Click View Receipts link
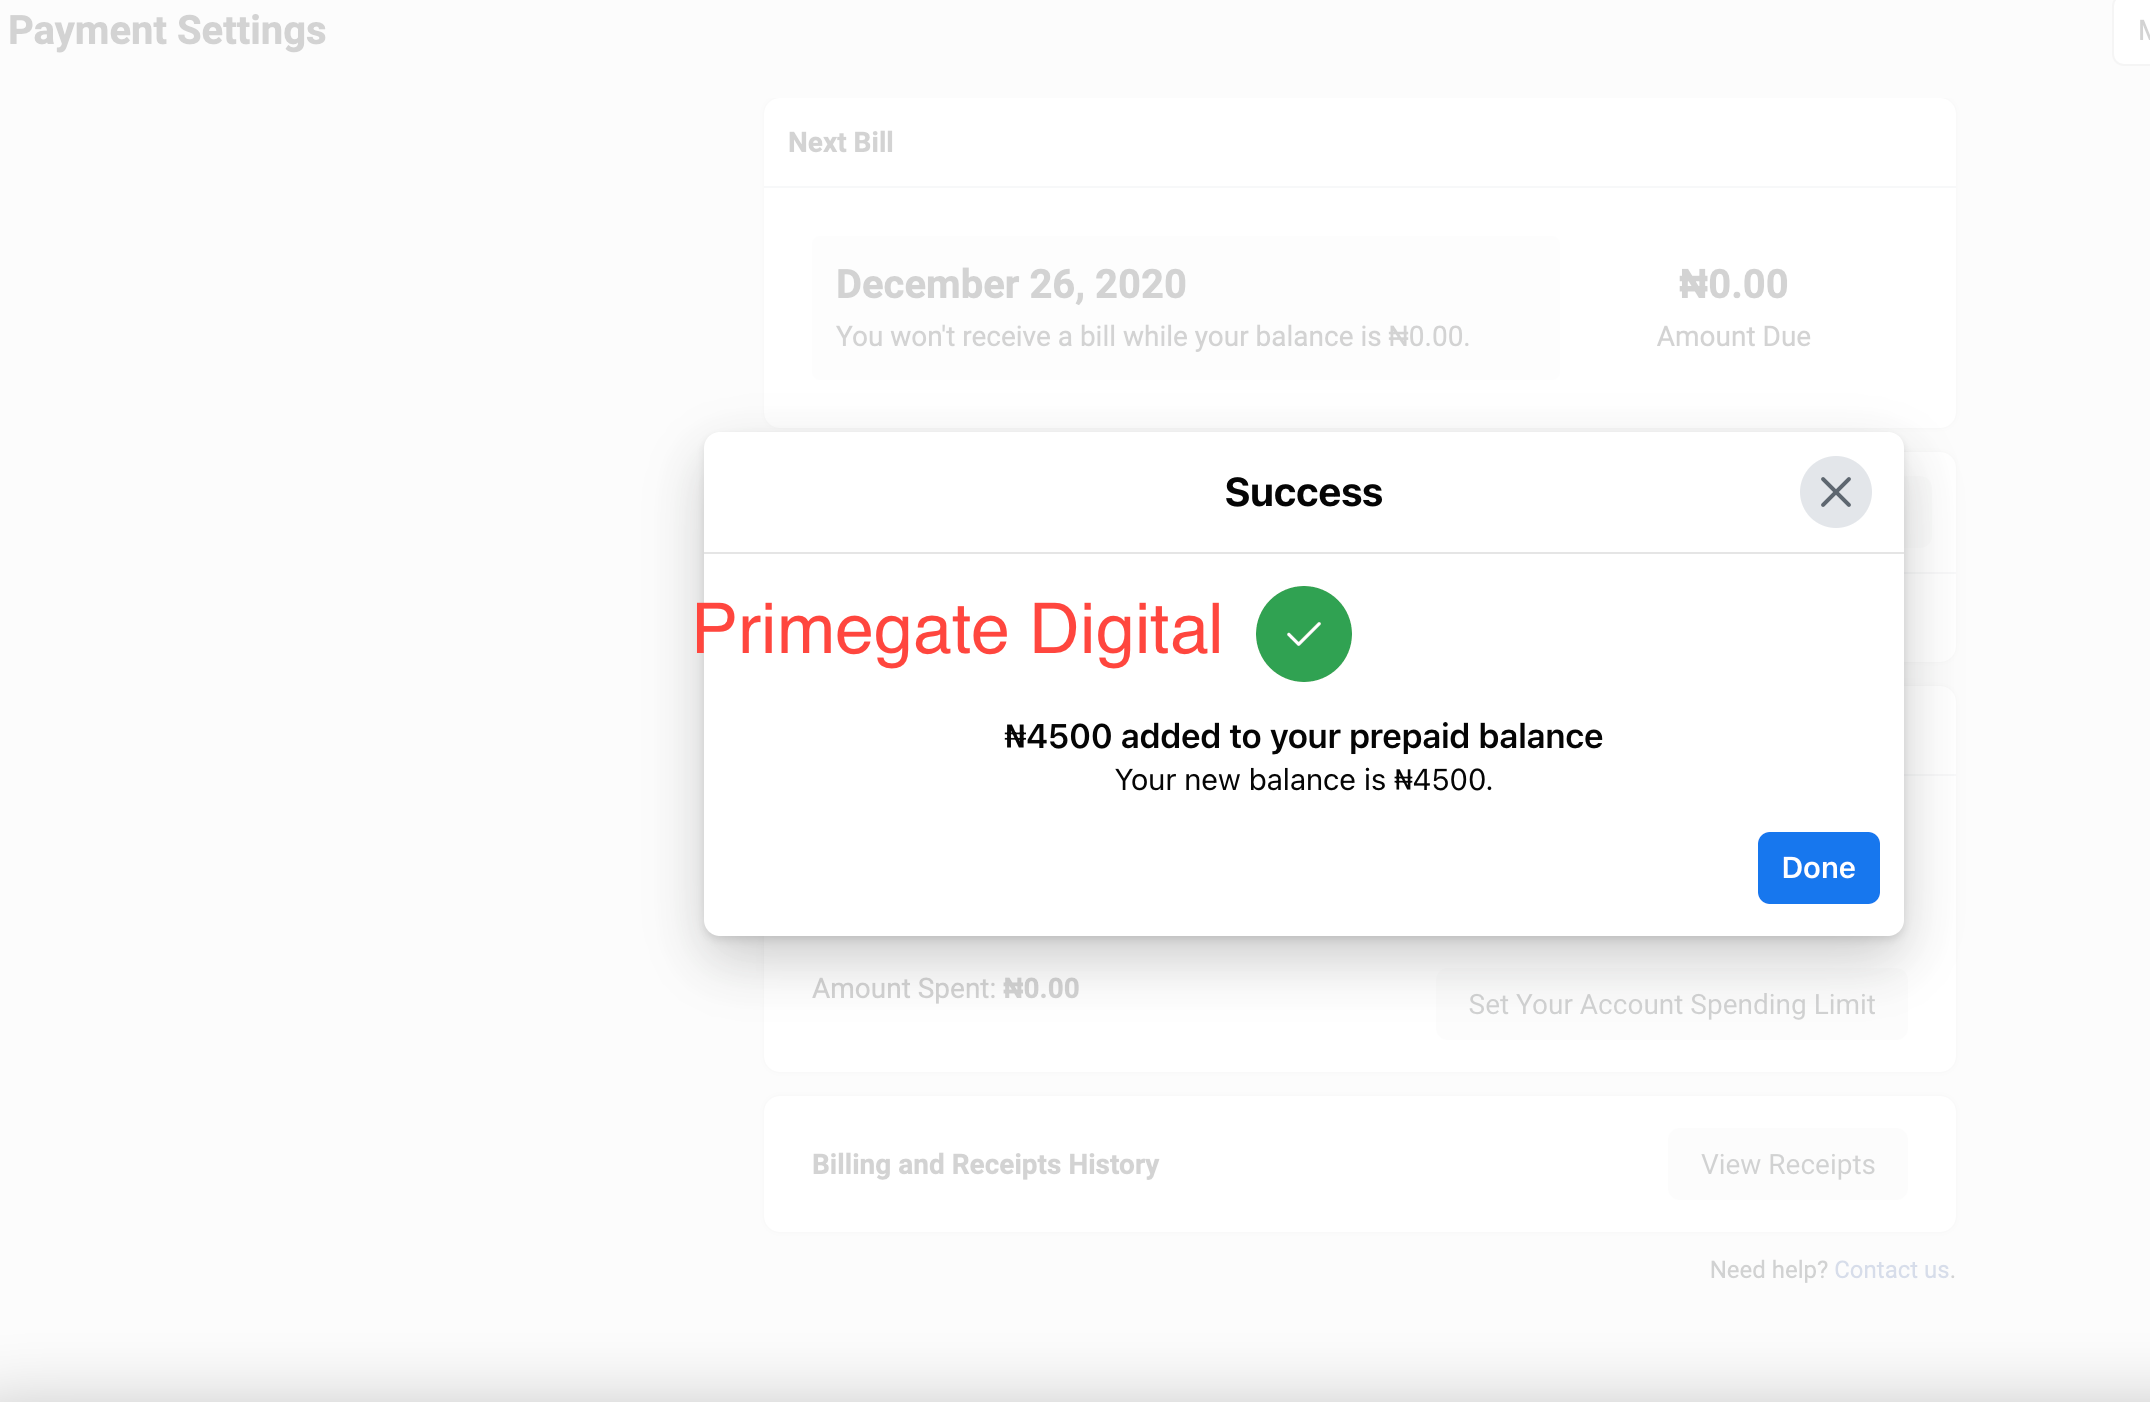Screen dimensions: 2150x1402 click(x=1788, y=1162)
